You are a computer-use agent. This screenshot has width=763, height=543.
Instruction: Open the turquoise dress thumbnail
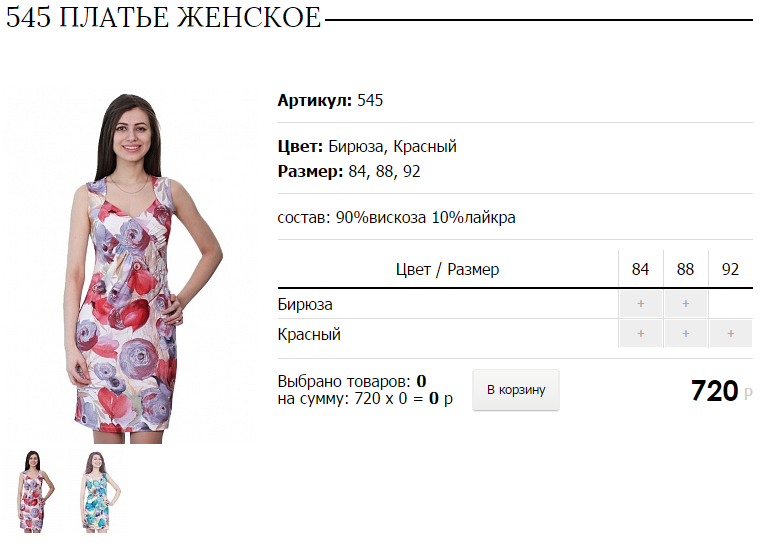tap(97, 490)
